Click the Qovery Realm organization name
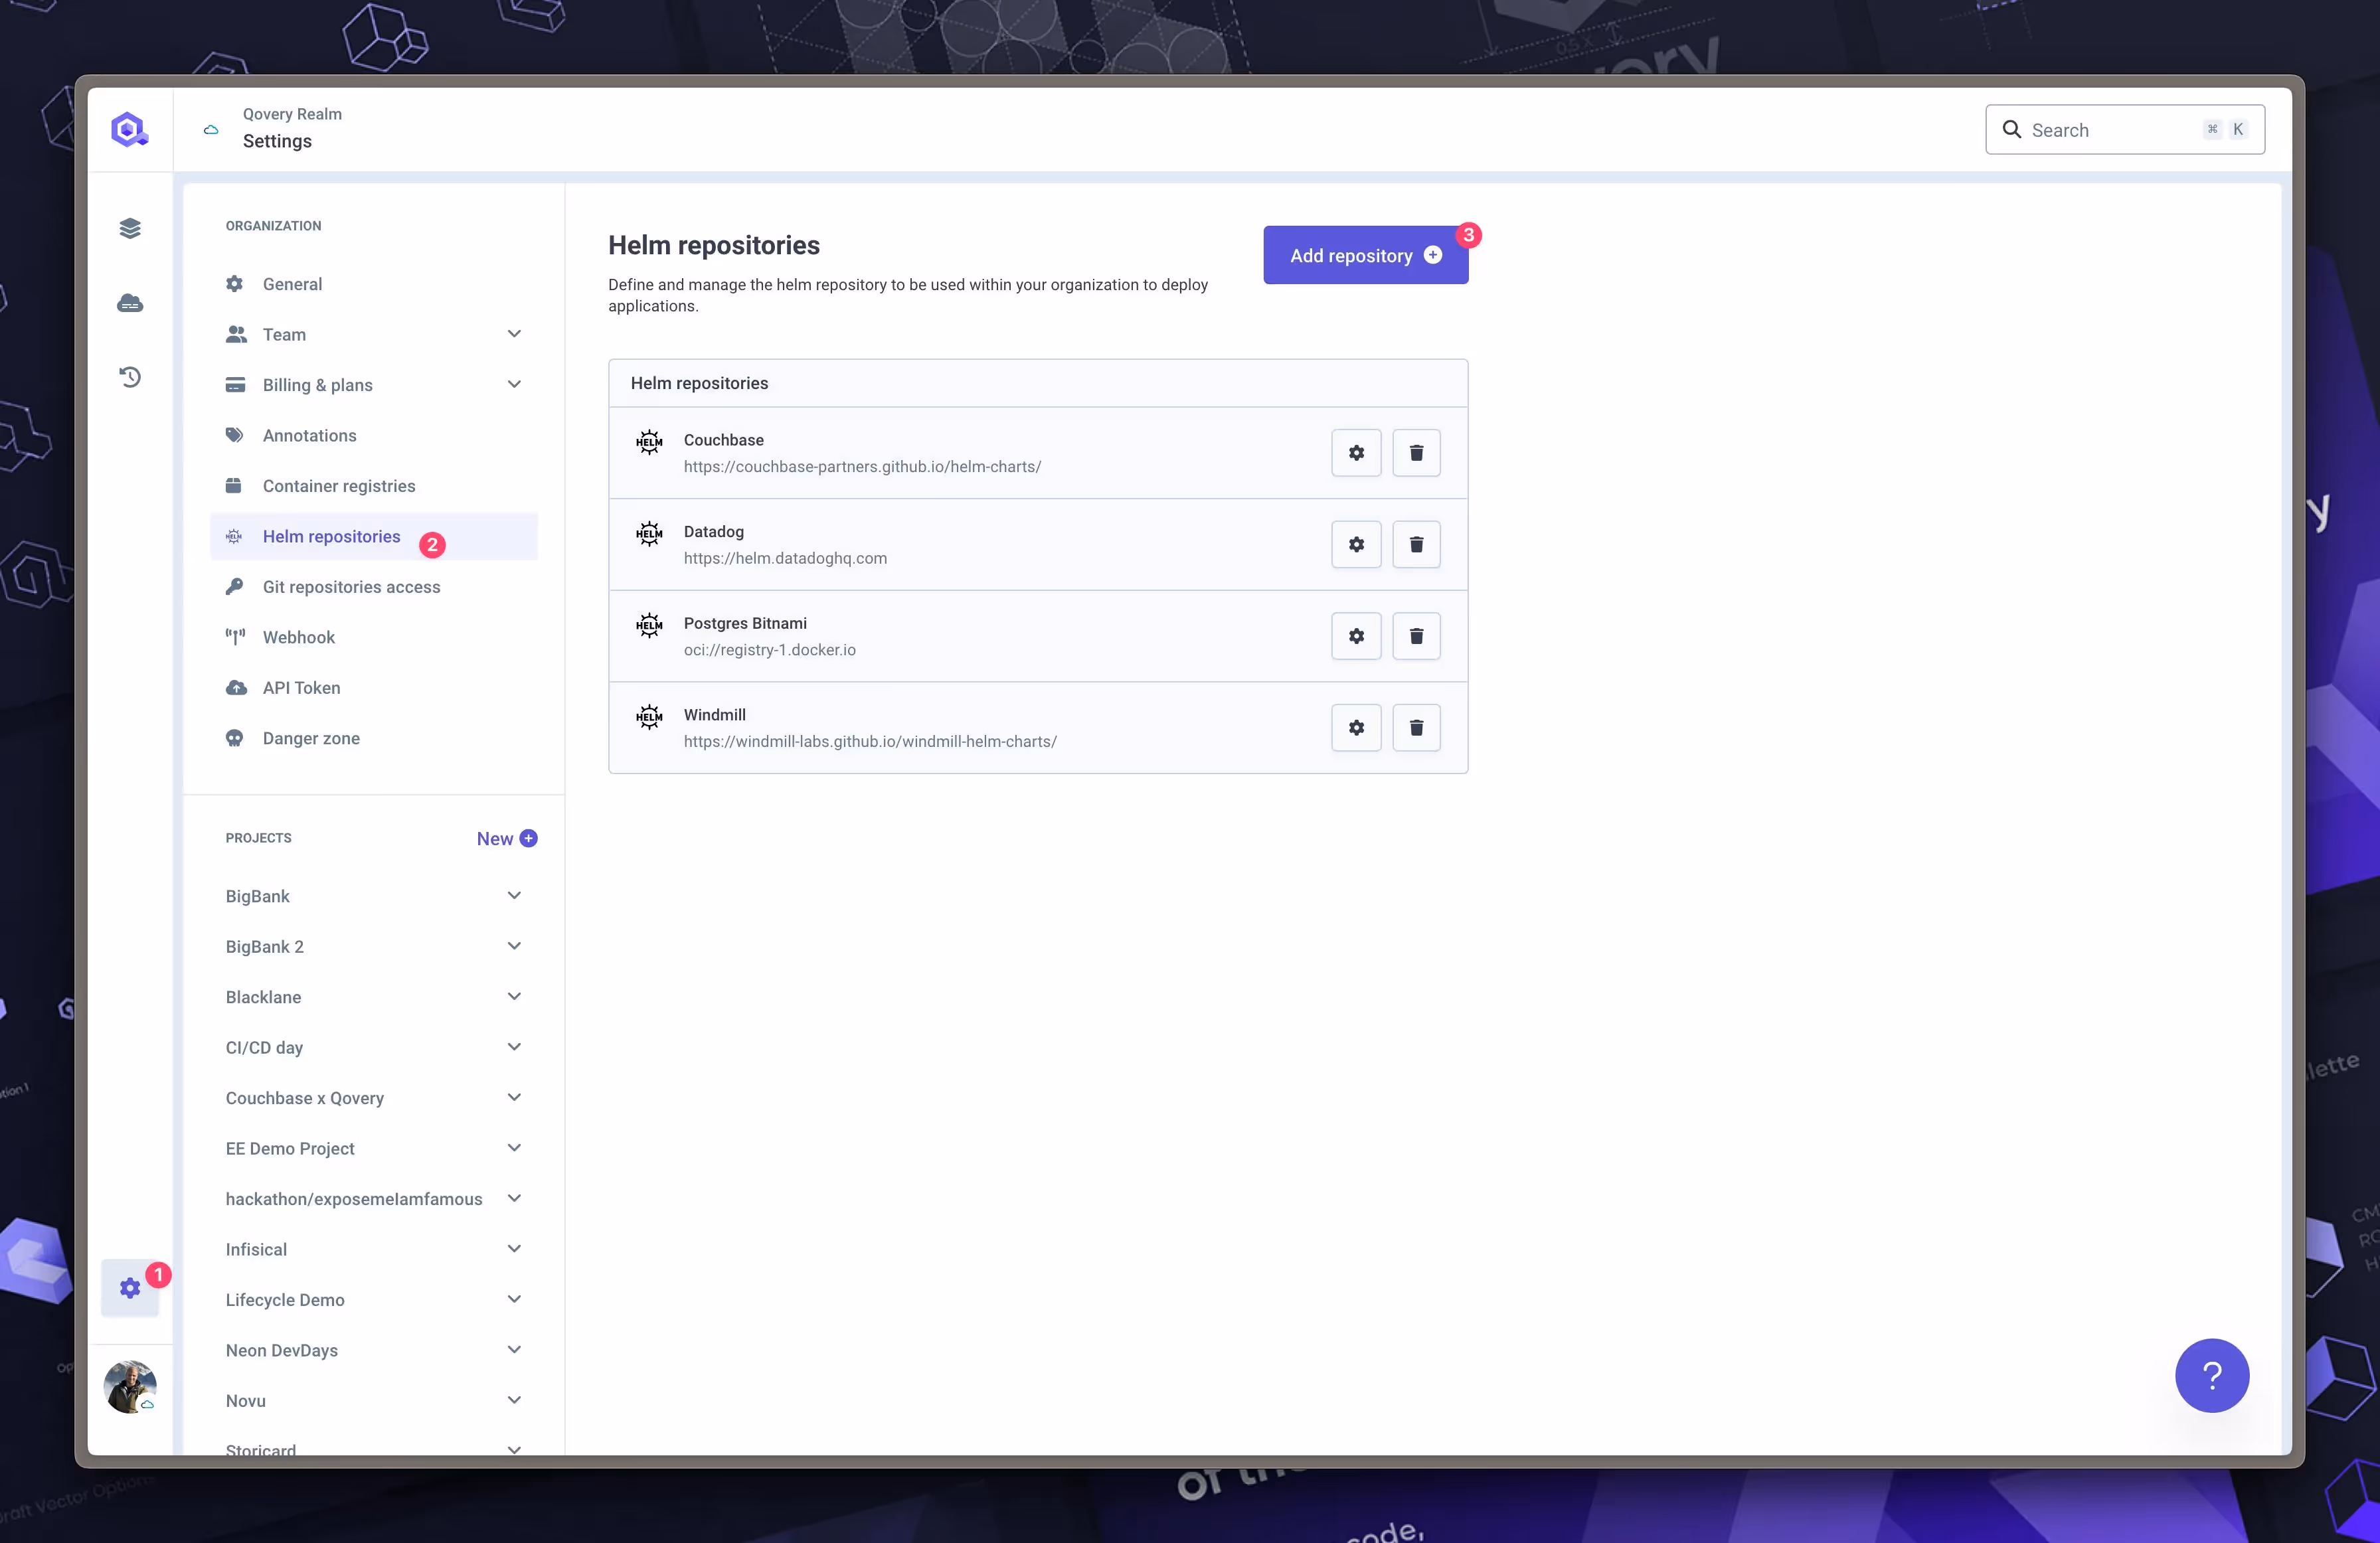Screen dimensions: 2380x1543 292,114
